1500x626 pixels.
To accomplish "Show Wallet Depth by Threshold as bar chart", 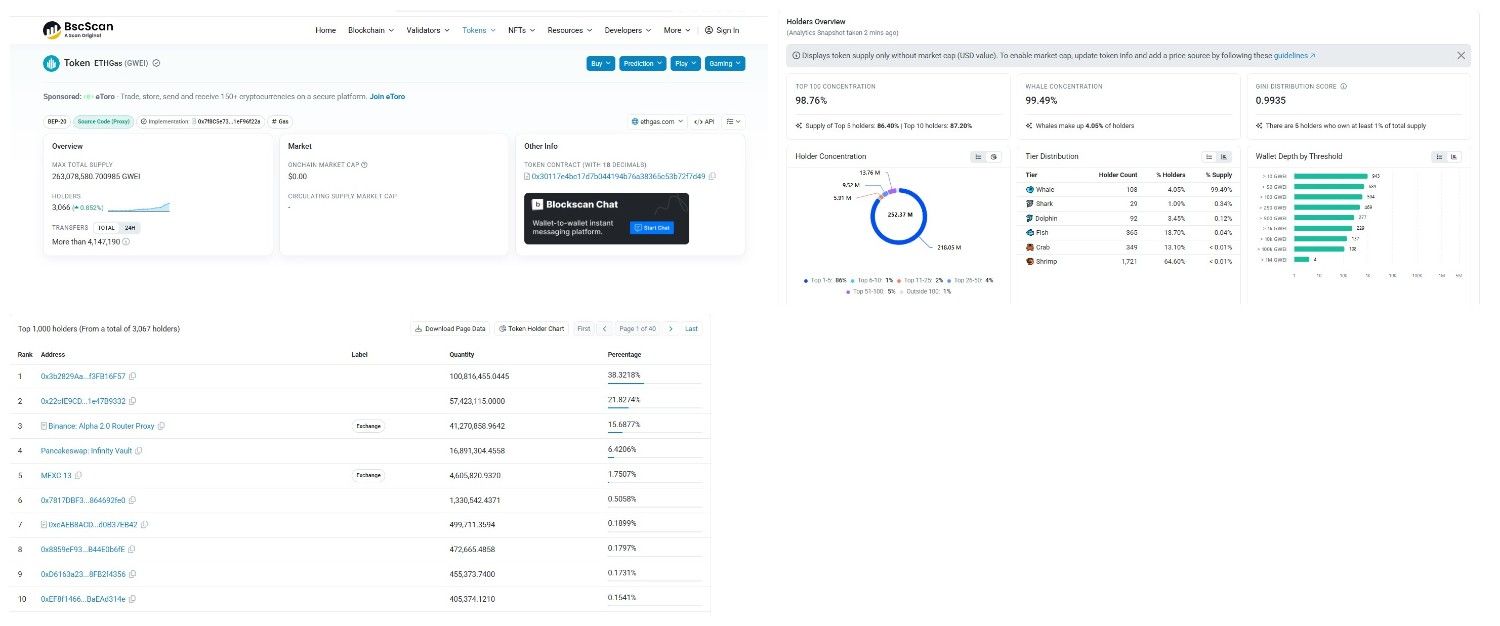I will click(1454, 157).
